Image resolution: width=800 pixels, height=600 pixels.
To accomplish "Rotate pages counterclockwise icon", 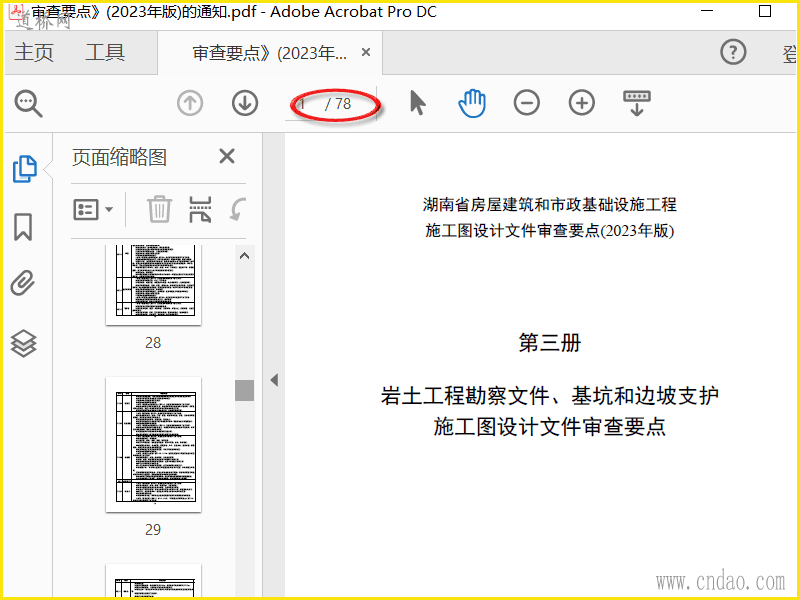I will [238, 209].
